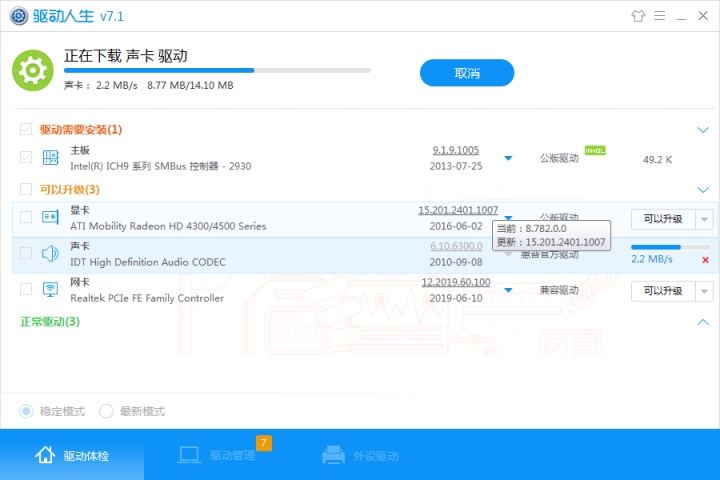Click the house icon in 驱动体检 tab

[x=45, y=454]
